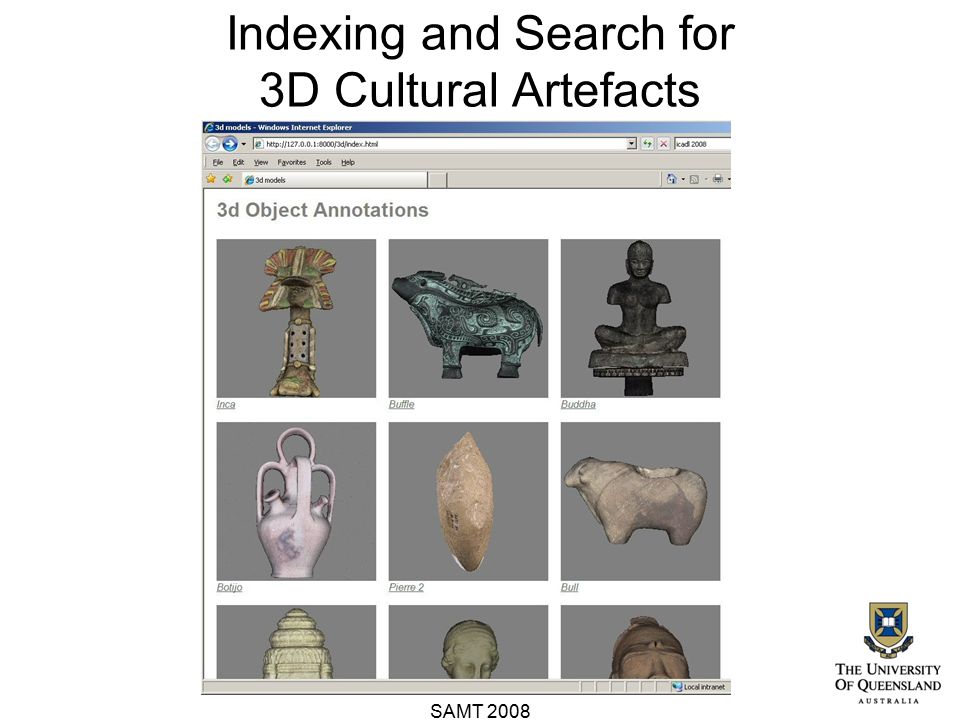Image resolution: width=960 pixels, height=720 pixels.
Task: Click the pale female bust thumbnail in bottom row
Action: point(468,642)
